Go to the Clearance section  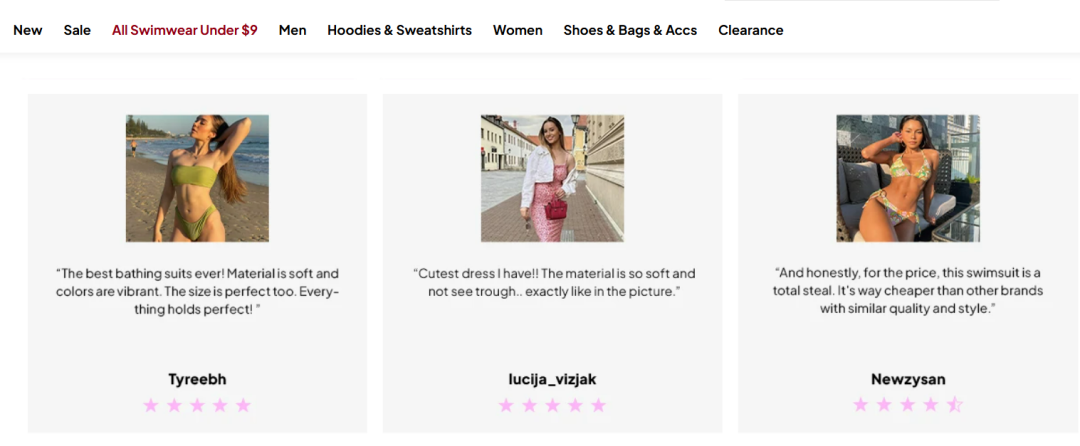(751, 30)
